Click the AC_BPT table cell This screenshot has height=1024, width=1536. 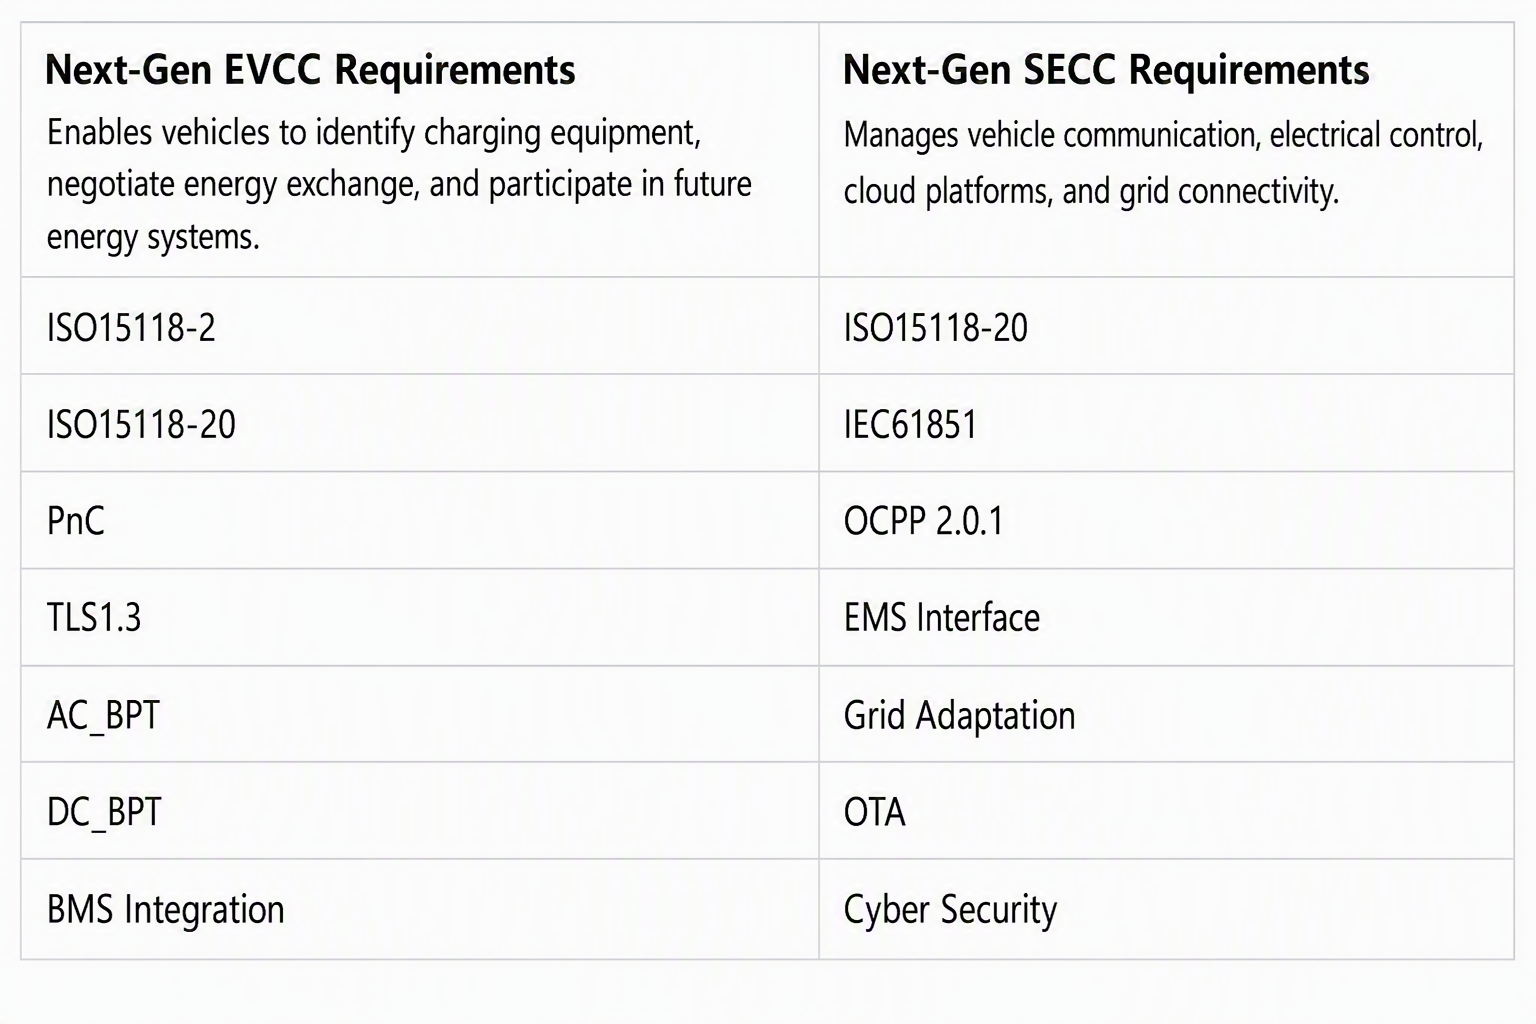420,715
